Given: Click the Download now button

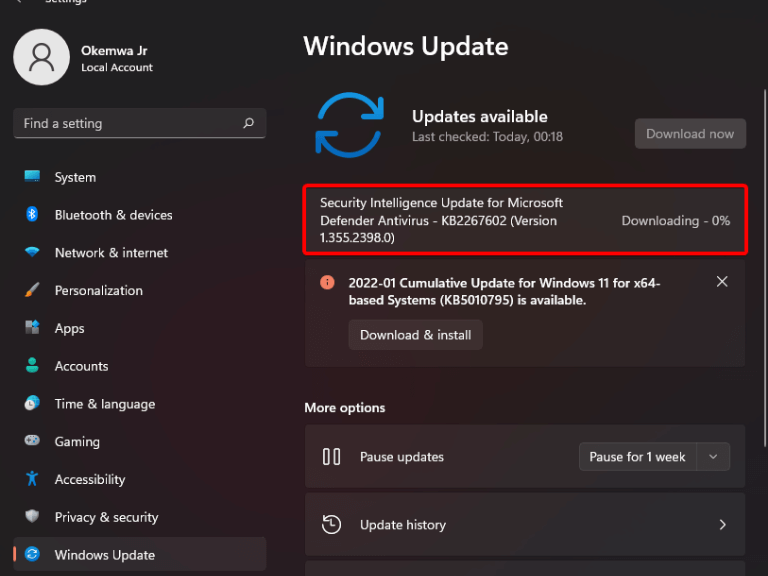Looking at the screenshot, I should coord(690,133).
